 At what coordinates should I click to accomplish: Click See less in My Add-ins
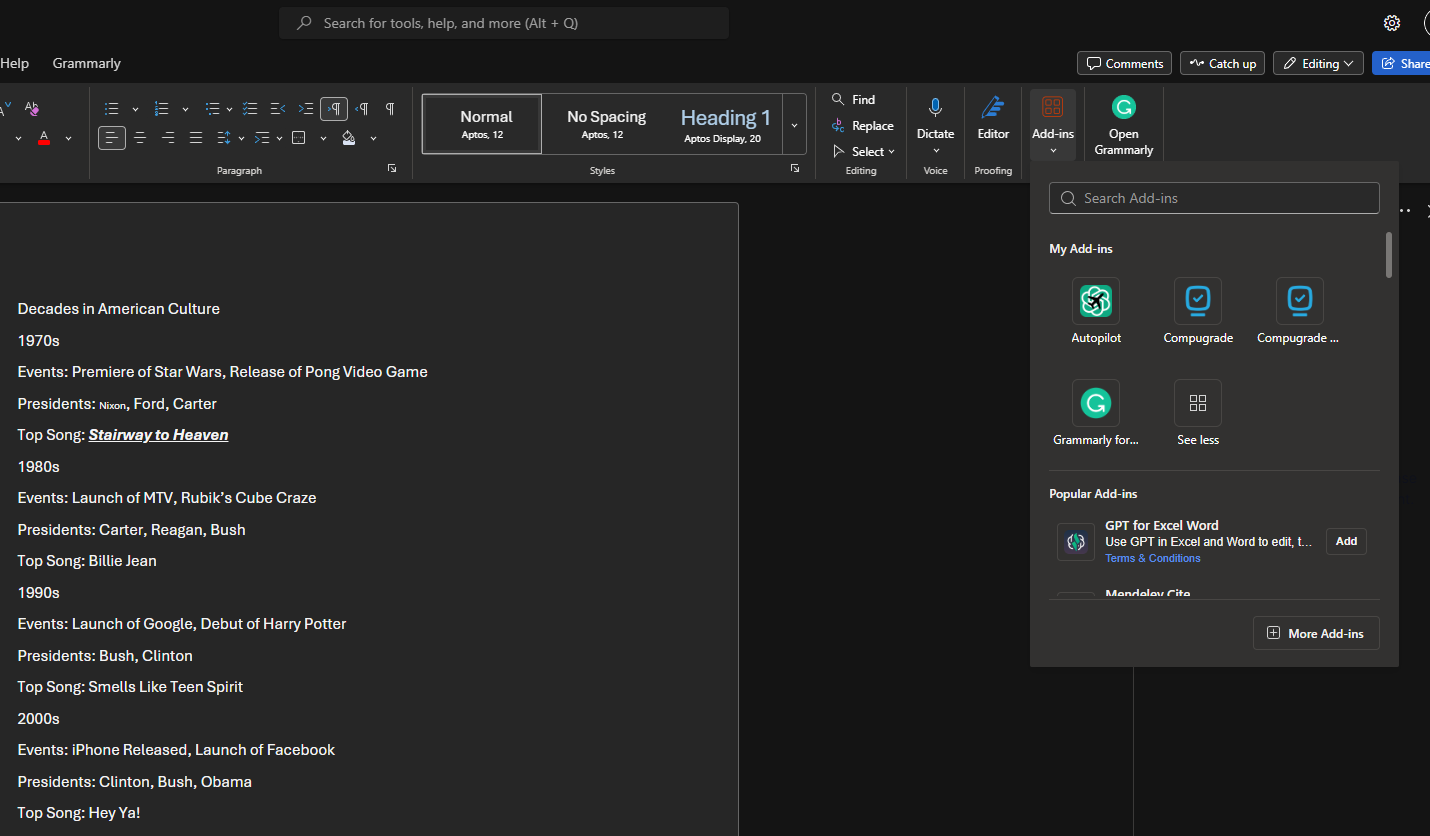1198,413
